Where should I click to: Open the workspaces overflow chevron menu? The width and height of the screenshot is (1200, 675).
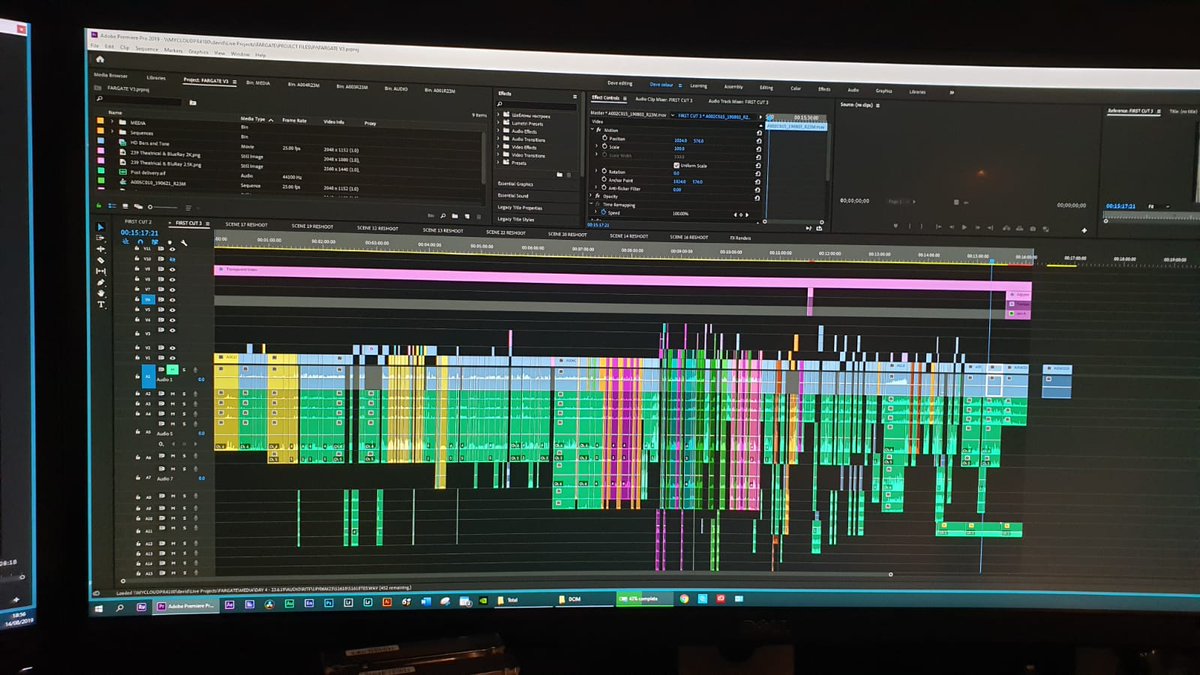[x=952, y=92]
